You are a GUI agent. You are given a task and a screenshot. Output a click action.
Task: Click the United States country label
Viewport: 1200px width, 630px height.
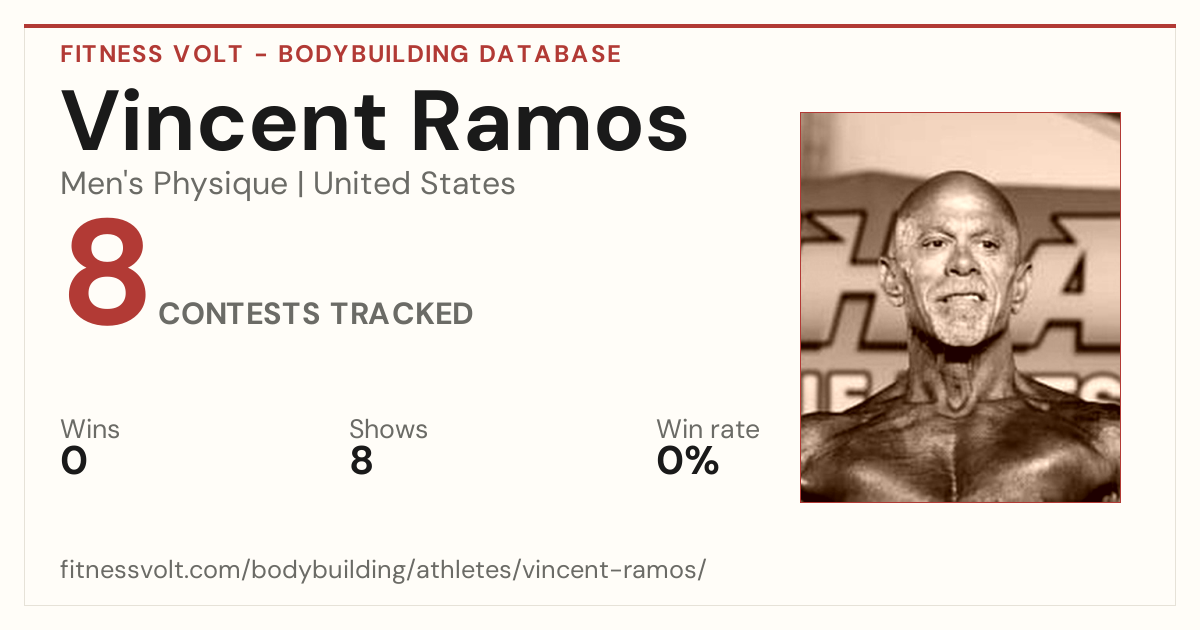tap(414, 184)
